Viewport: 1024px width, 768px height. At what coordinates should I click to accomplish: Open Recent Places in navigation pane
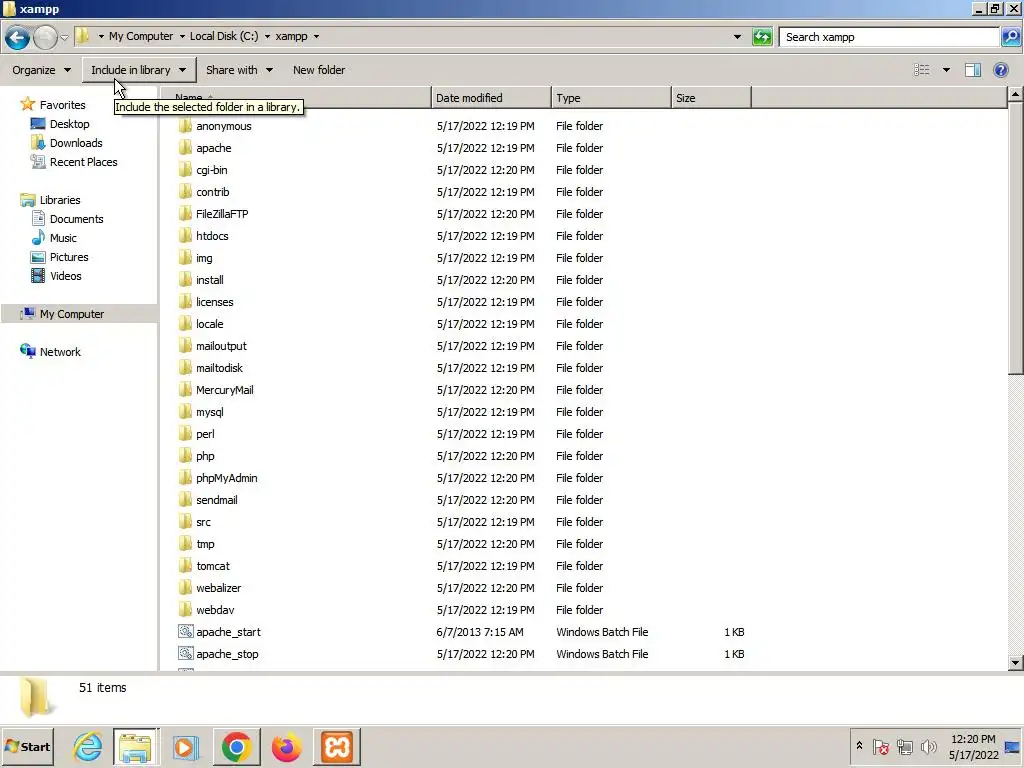(84, 162)
